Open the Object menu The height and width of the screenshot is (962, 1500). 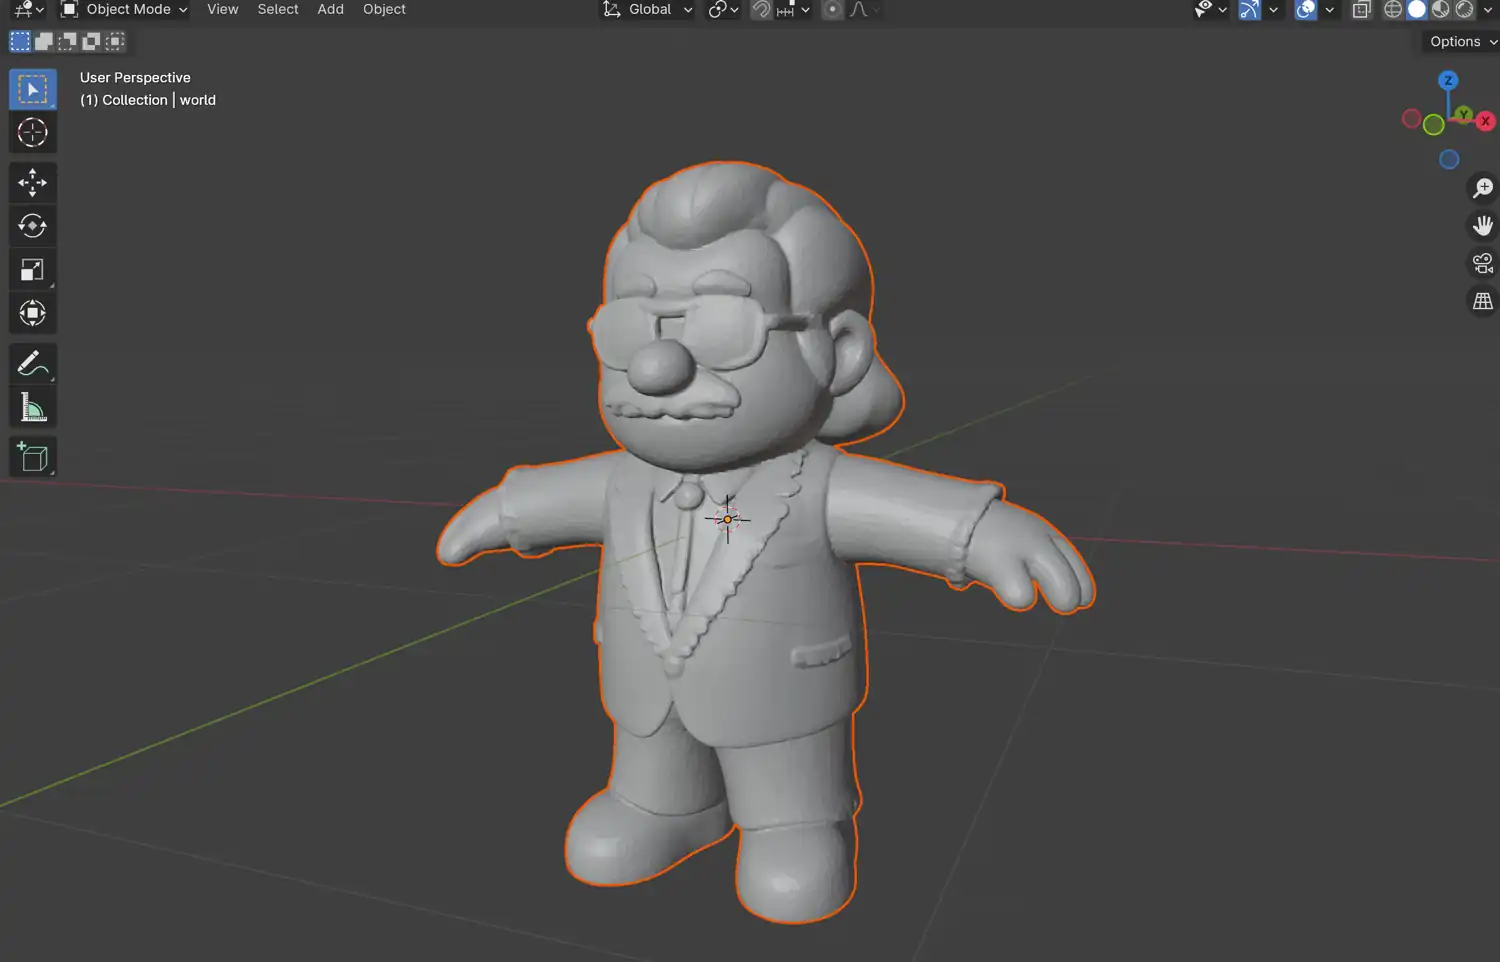[x=384, y=10]
